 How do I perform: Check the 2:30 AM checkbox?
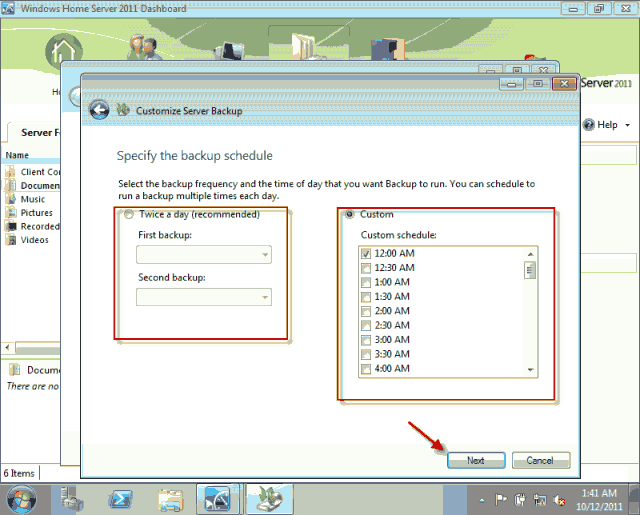coord(366,326)
